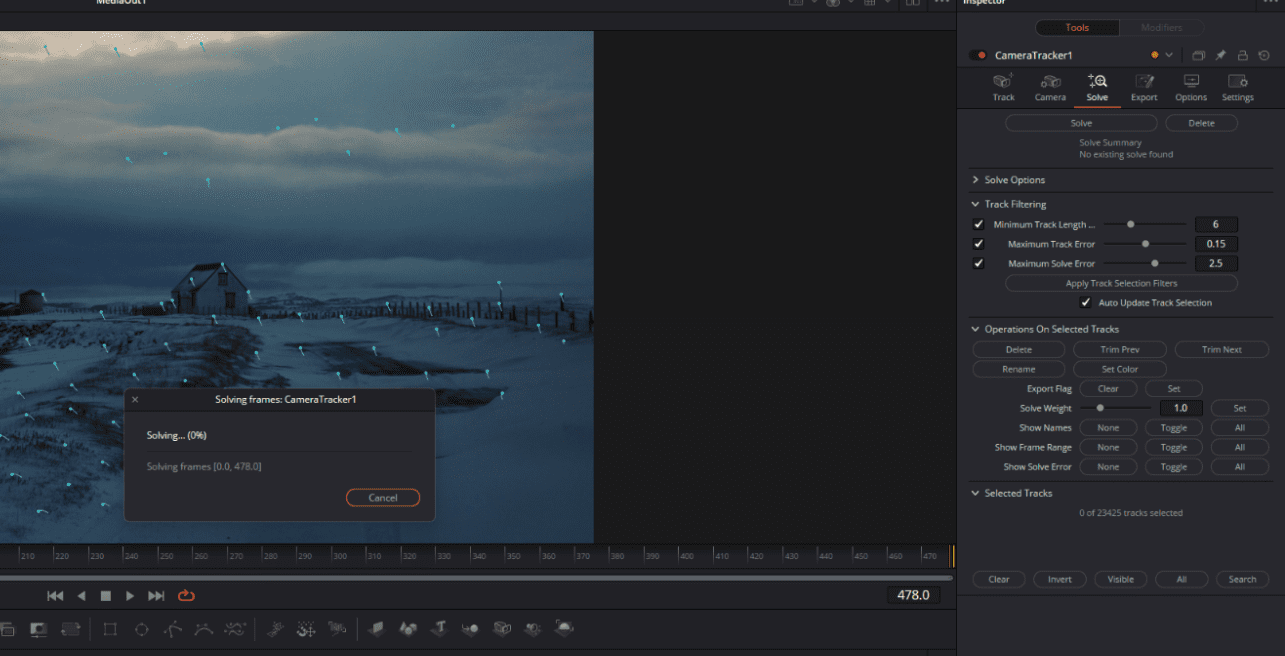
Task: Click the Set Color button
Action: pos(1120,369)
